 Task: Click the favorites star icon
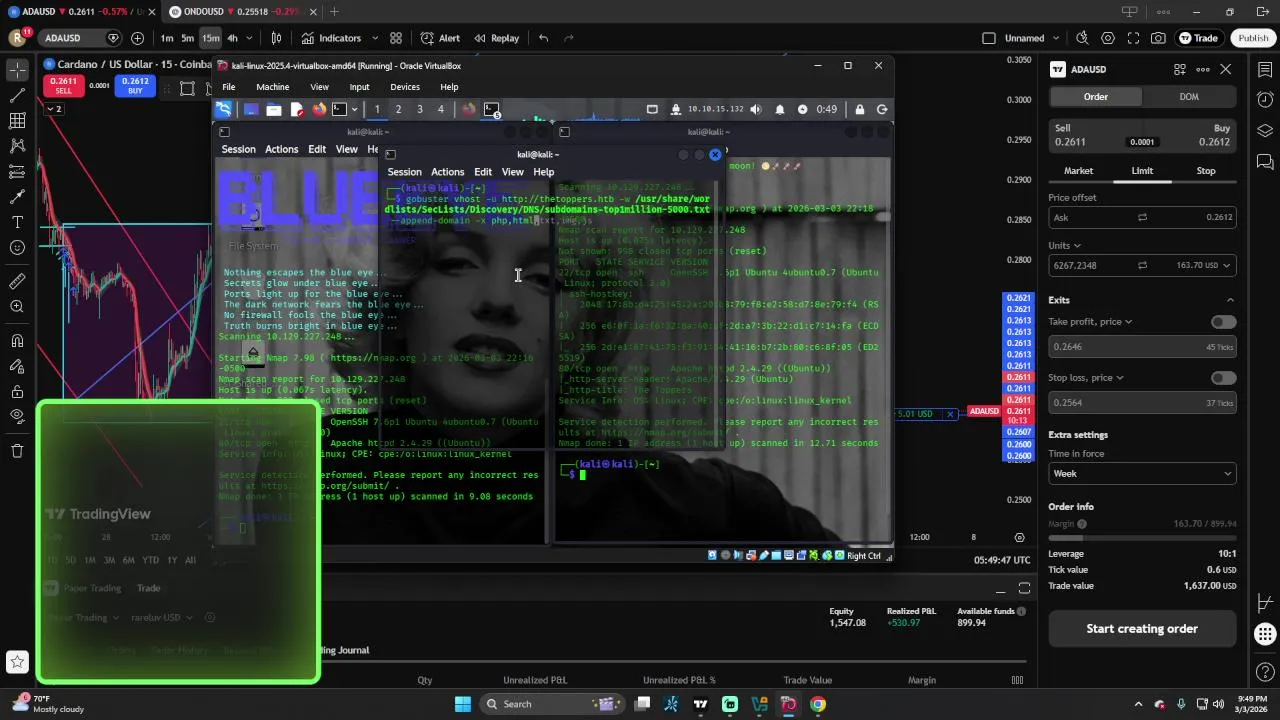click(x=17, y=661)
